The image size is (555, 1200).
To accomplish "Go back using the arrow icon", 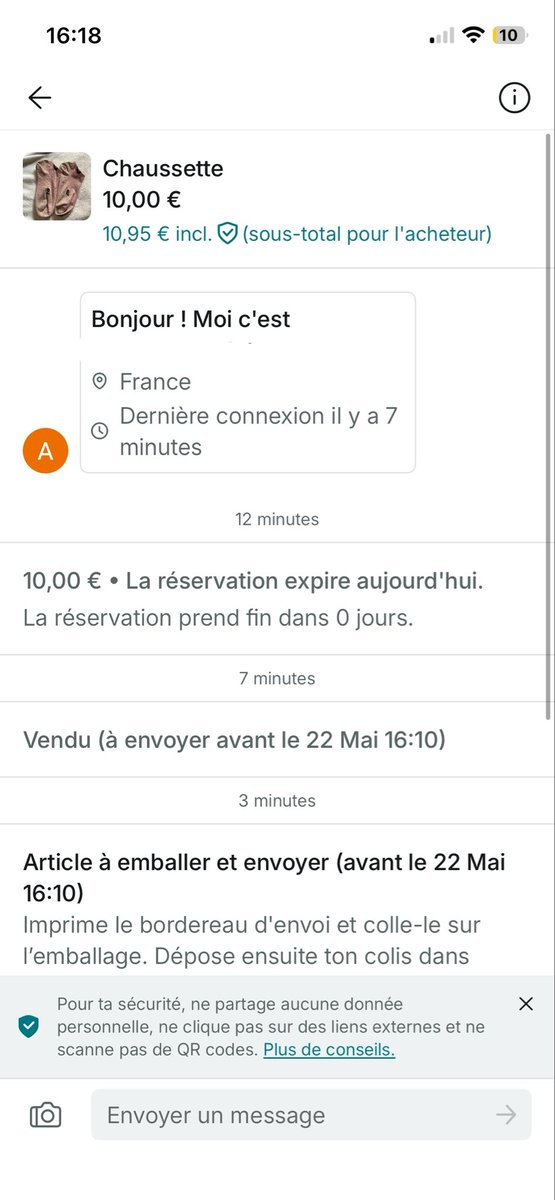I will [39, 97].
